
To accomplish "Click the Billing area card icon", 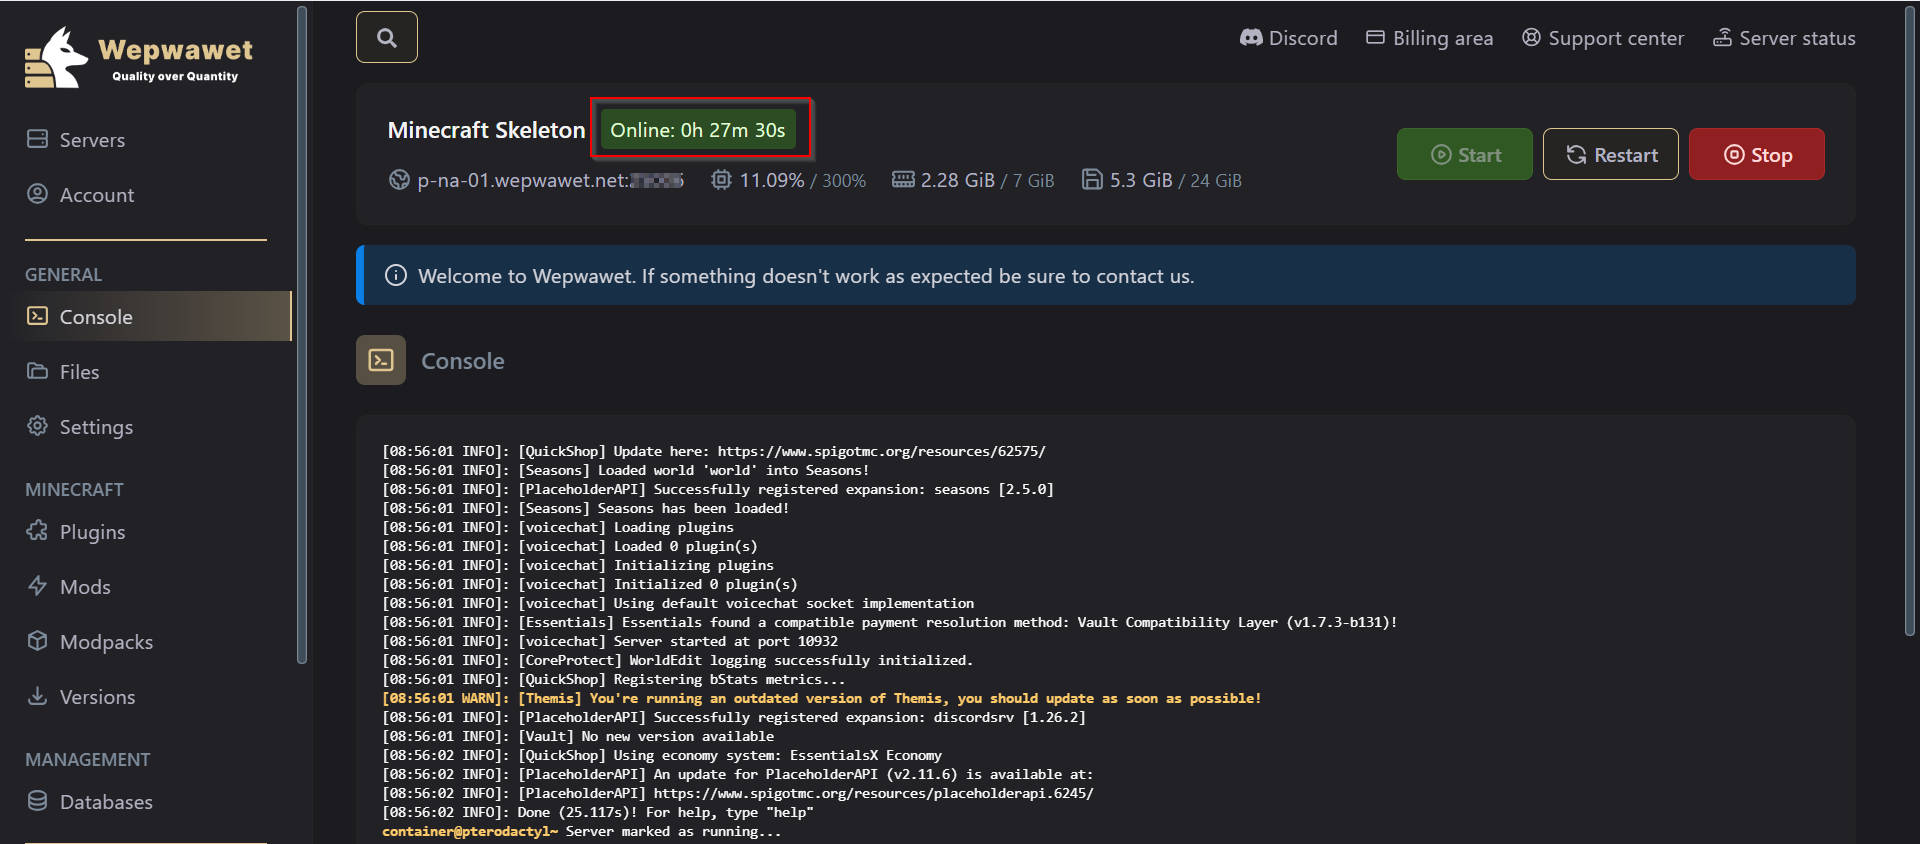I will pos(1376,37).
